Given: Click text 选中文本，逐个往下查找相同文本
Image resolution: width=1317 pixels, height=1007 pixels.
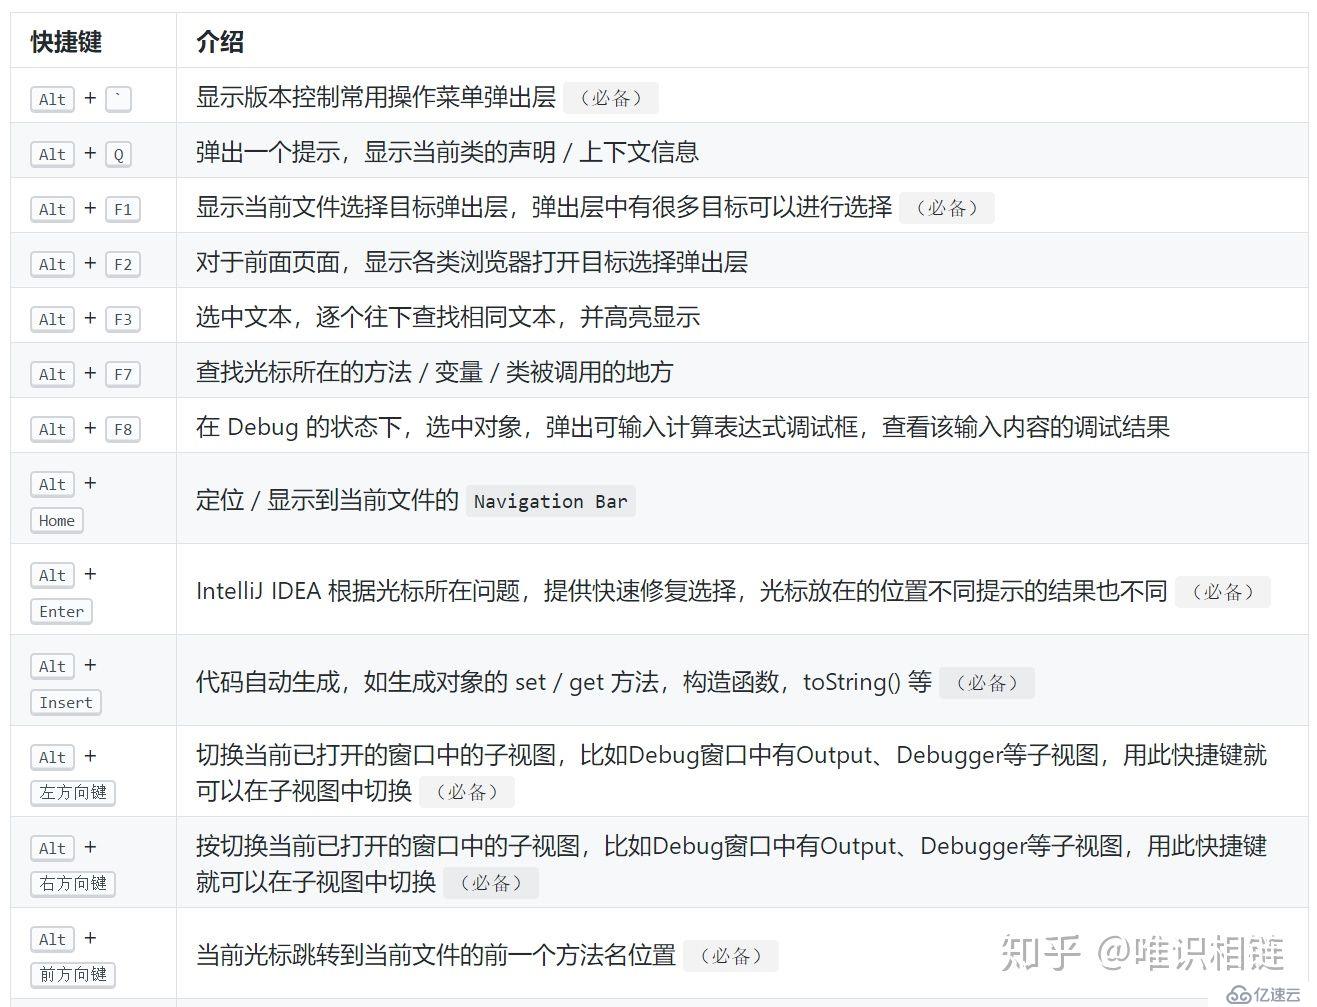Looking at the screenshot, I should 376,317.
